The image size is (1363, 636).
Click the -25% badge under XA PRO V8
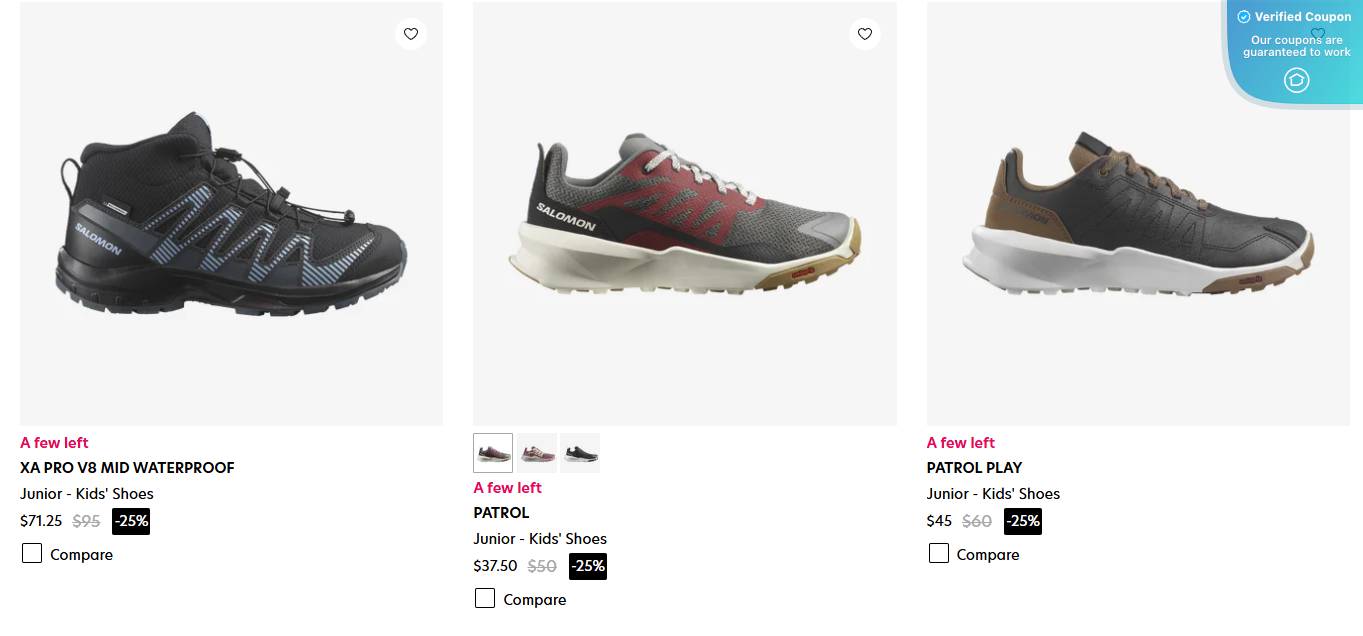pyautogui.click(x=131, y=521)
